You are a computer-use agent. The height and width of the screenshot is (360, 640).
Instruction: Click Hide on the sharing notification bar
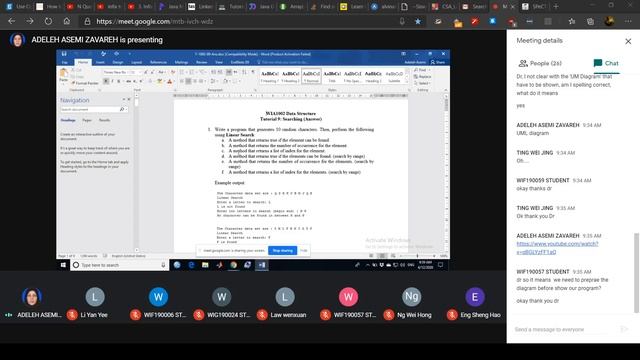[303, 251]
